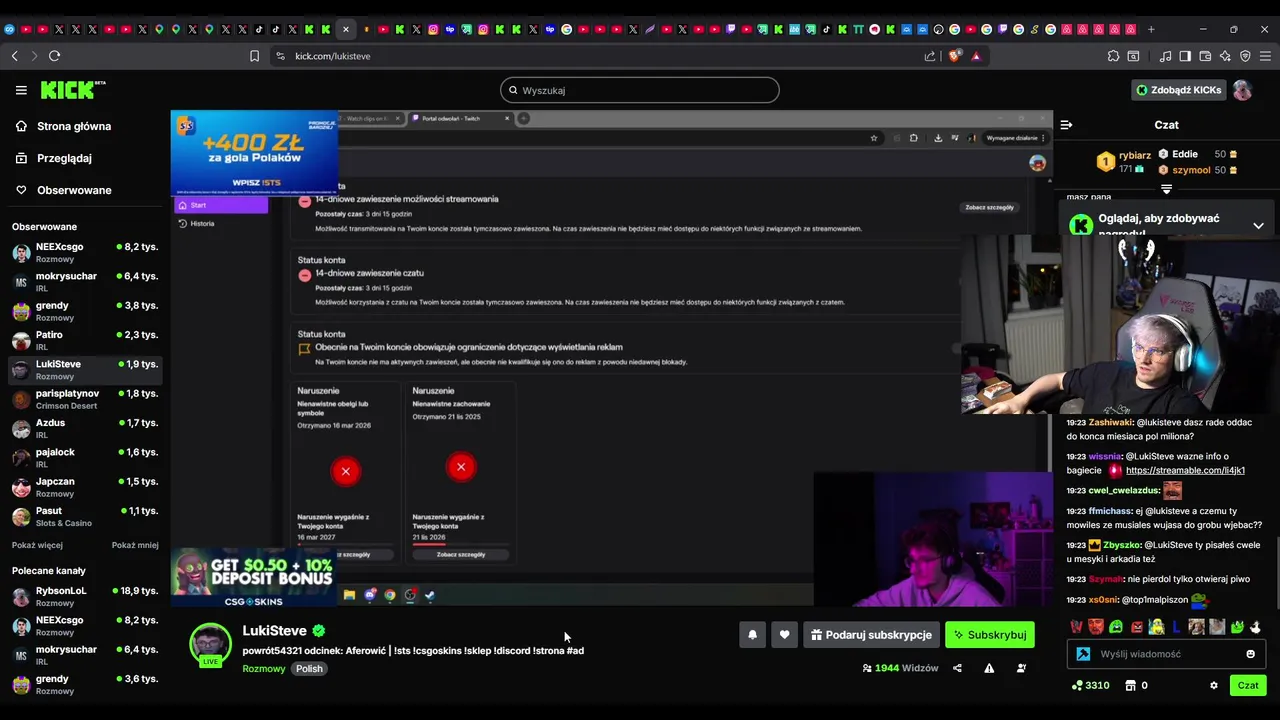Click the address bar URL kick.com/lukisteve
Image resolution: width=1280 pixels, height=720 pixels.
tap(333, 56)
